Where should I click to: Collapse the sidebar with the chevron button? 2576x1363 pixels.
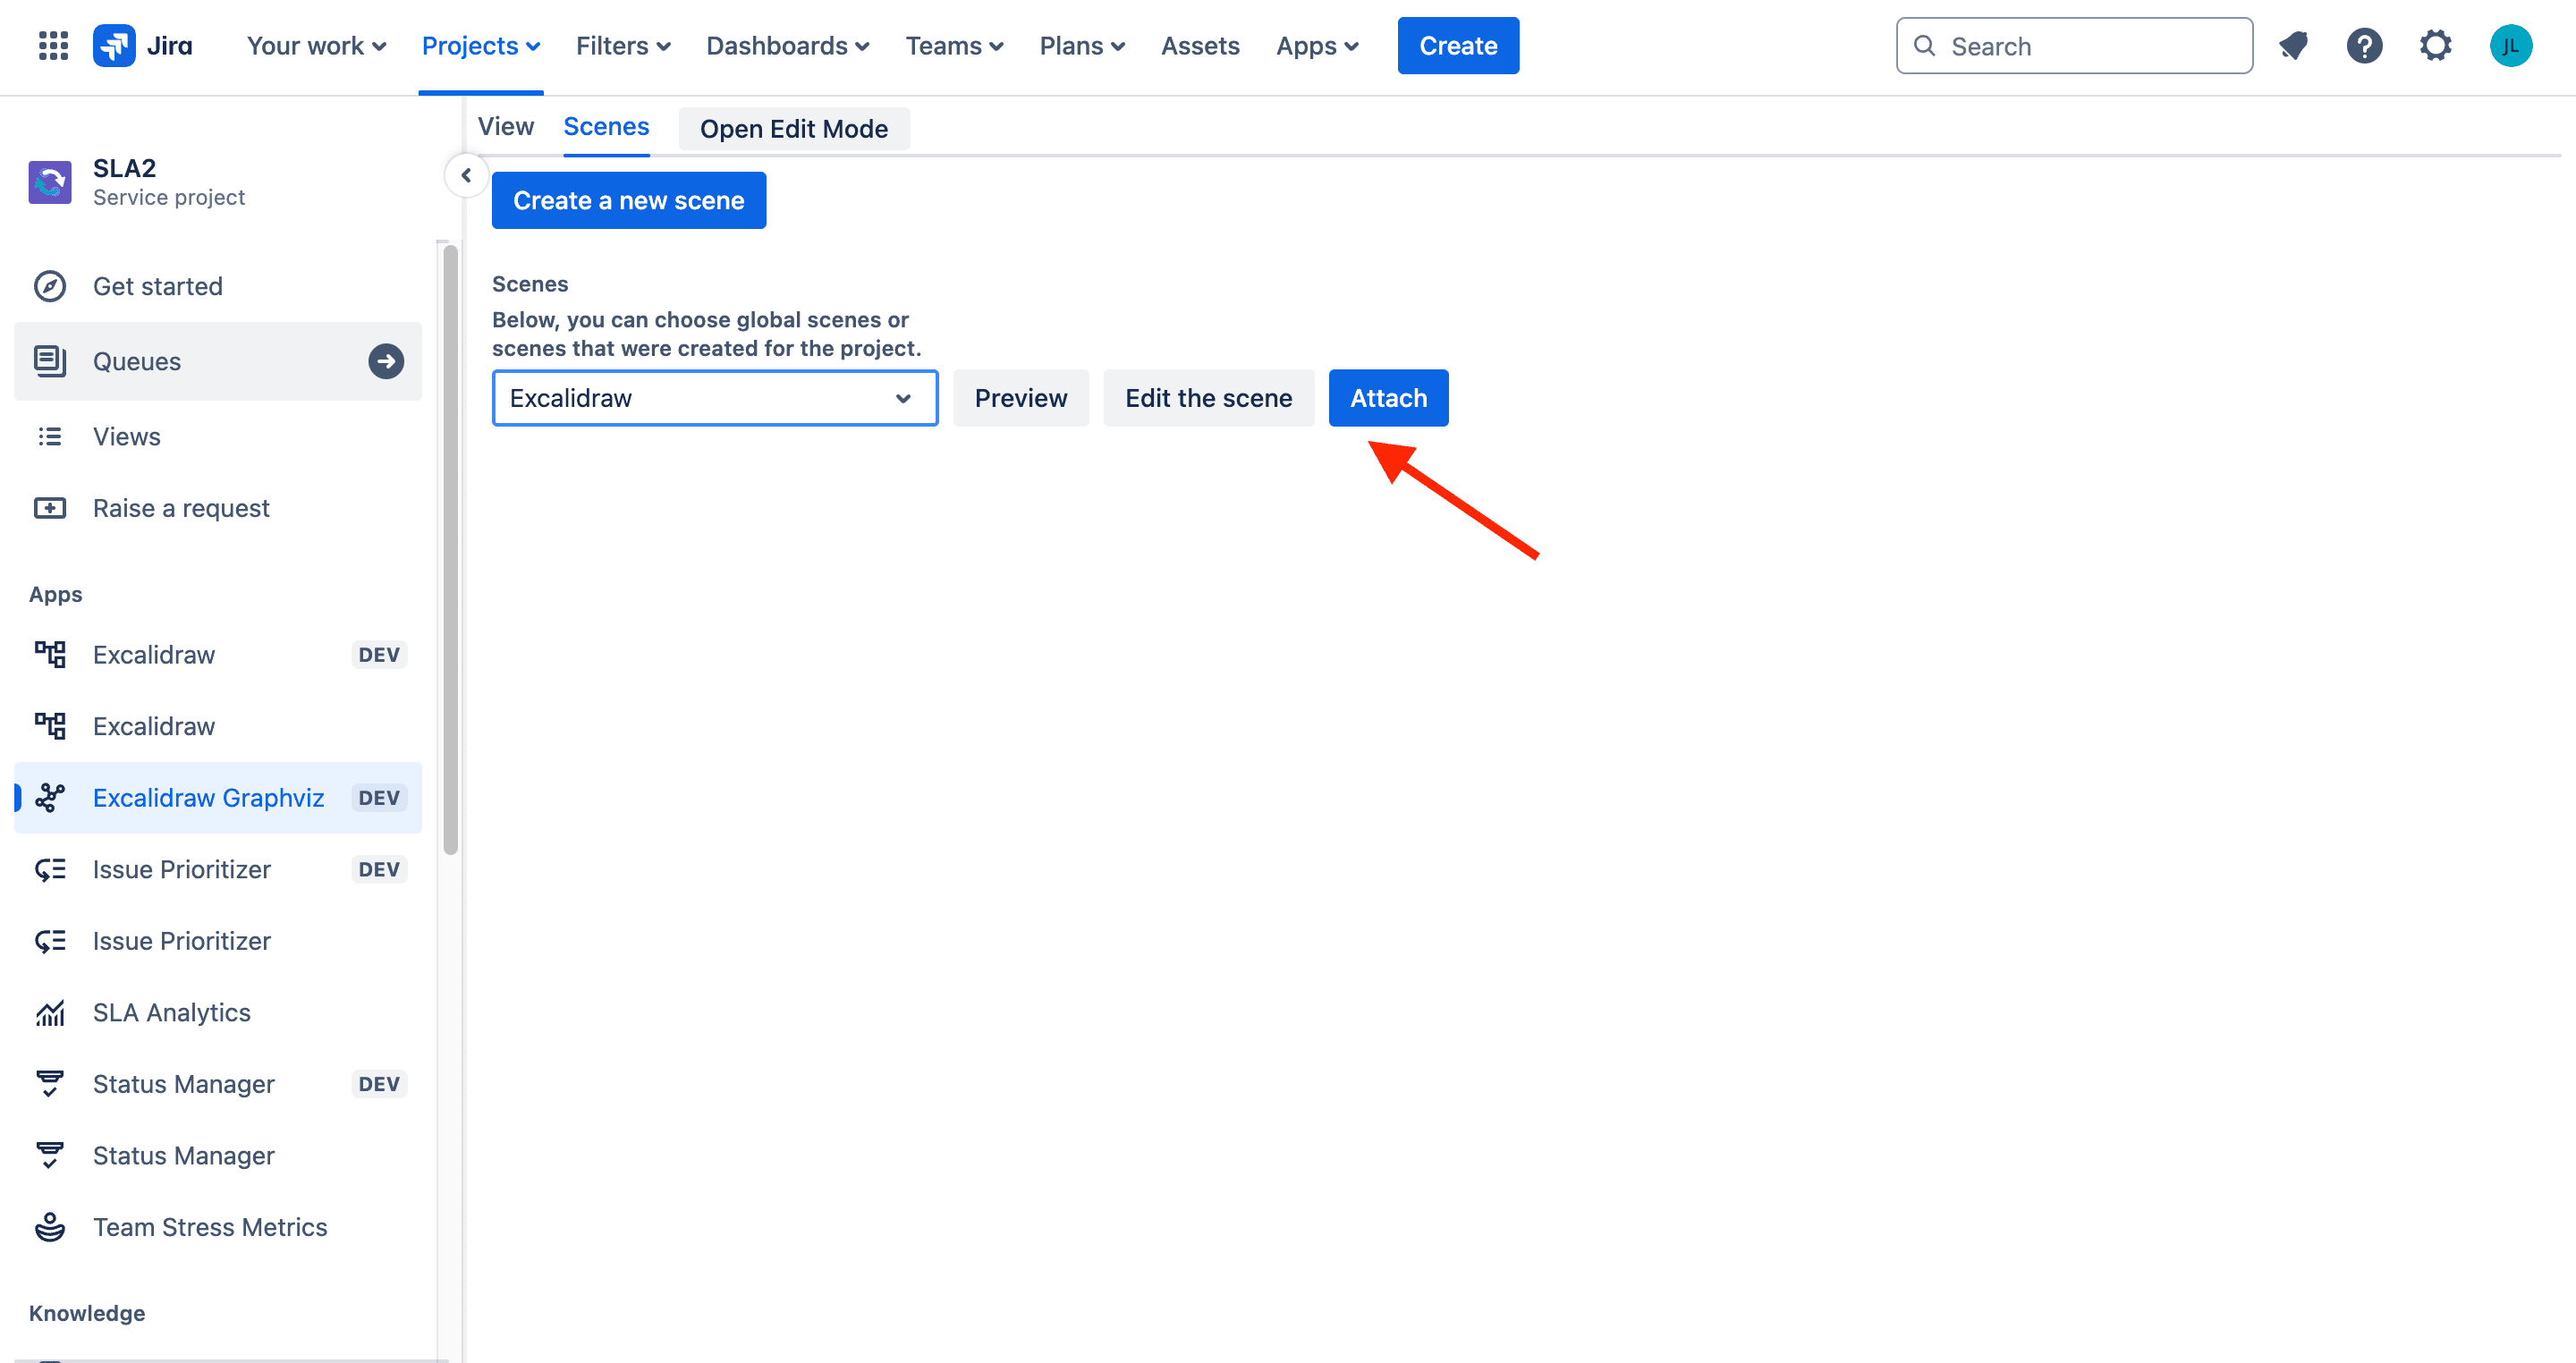click(x=466, y=176)
